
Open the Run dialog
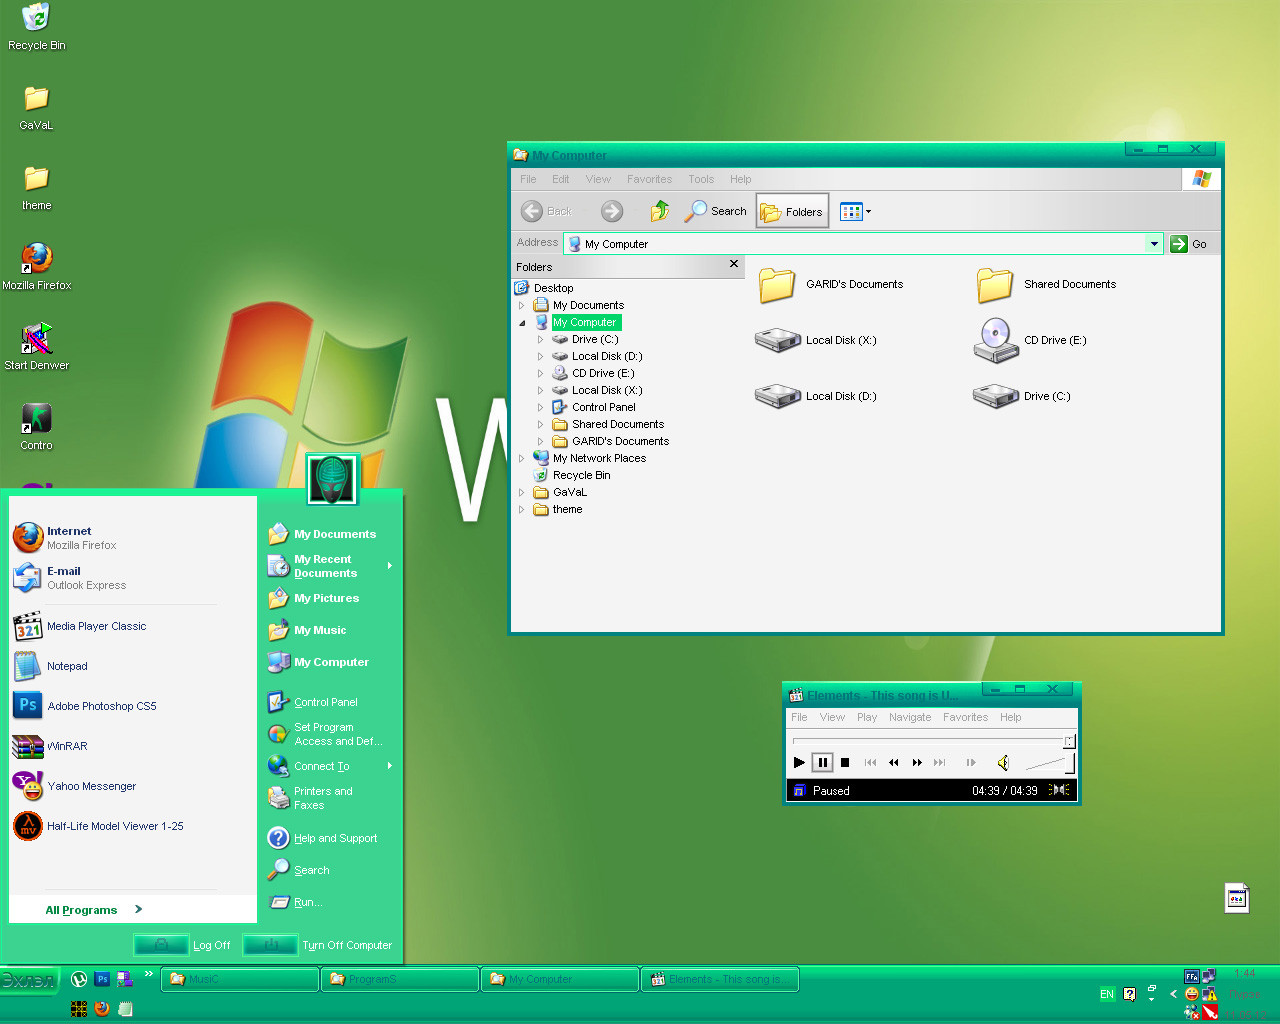(294, 902)
